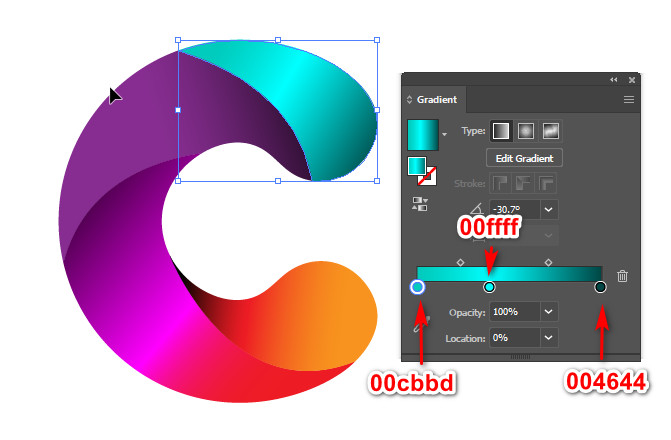
Task: Click the third Stroke gradient option icon
Action: click(x=547, y=184)
